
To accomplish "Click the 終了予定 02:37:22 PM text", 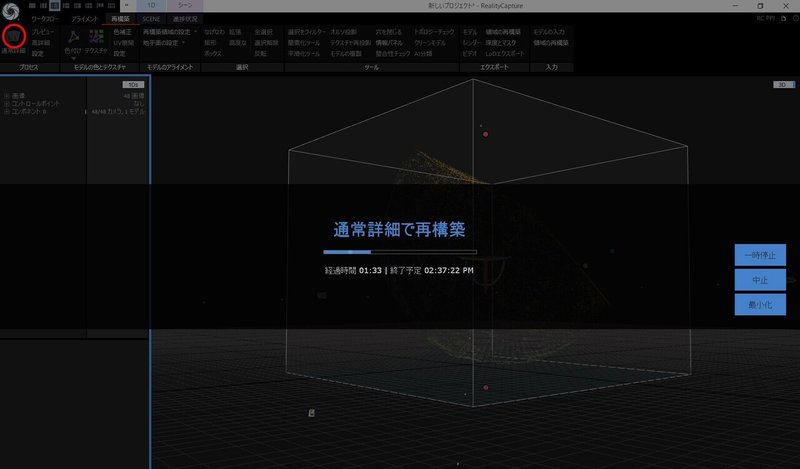I will click(432, 270).
